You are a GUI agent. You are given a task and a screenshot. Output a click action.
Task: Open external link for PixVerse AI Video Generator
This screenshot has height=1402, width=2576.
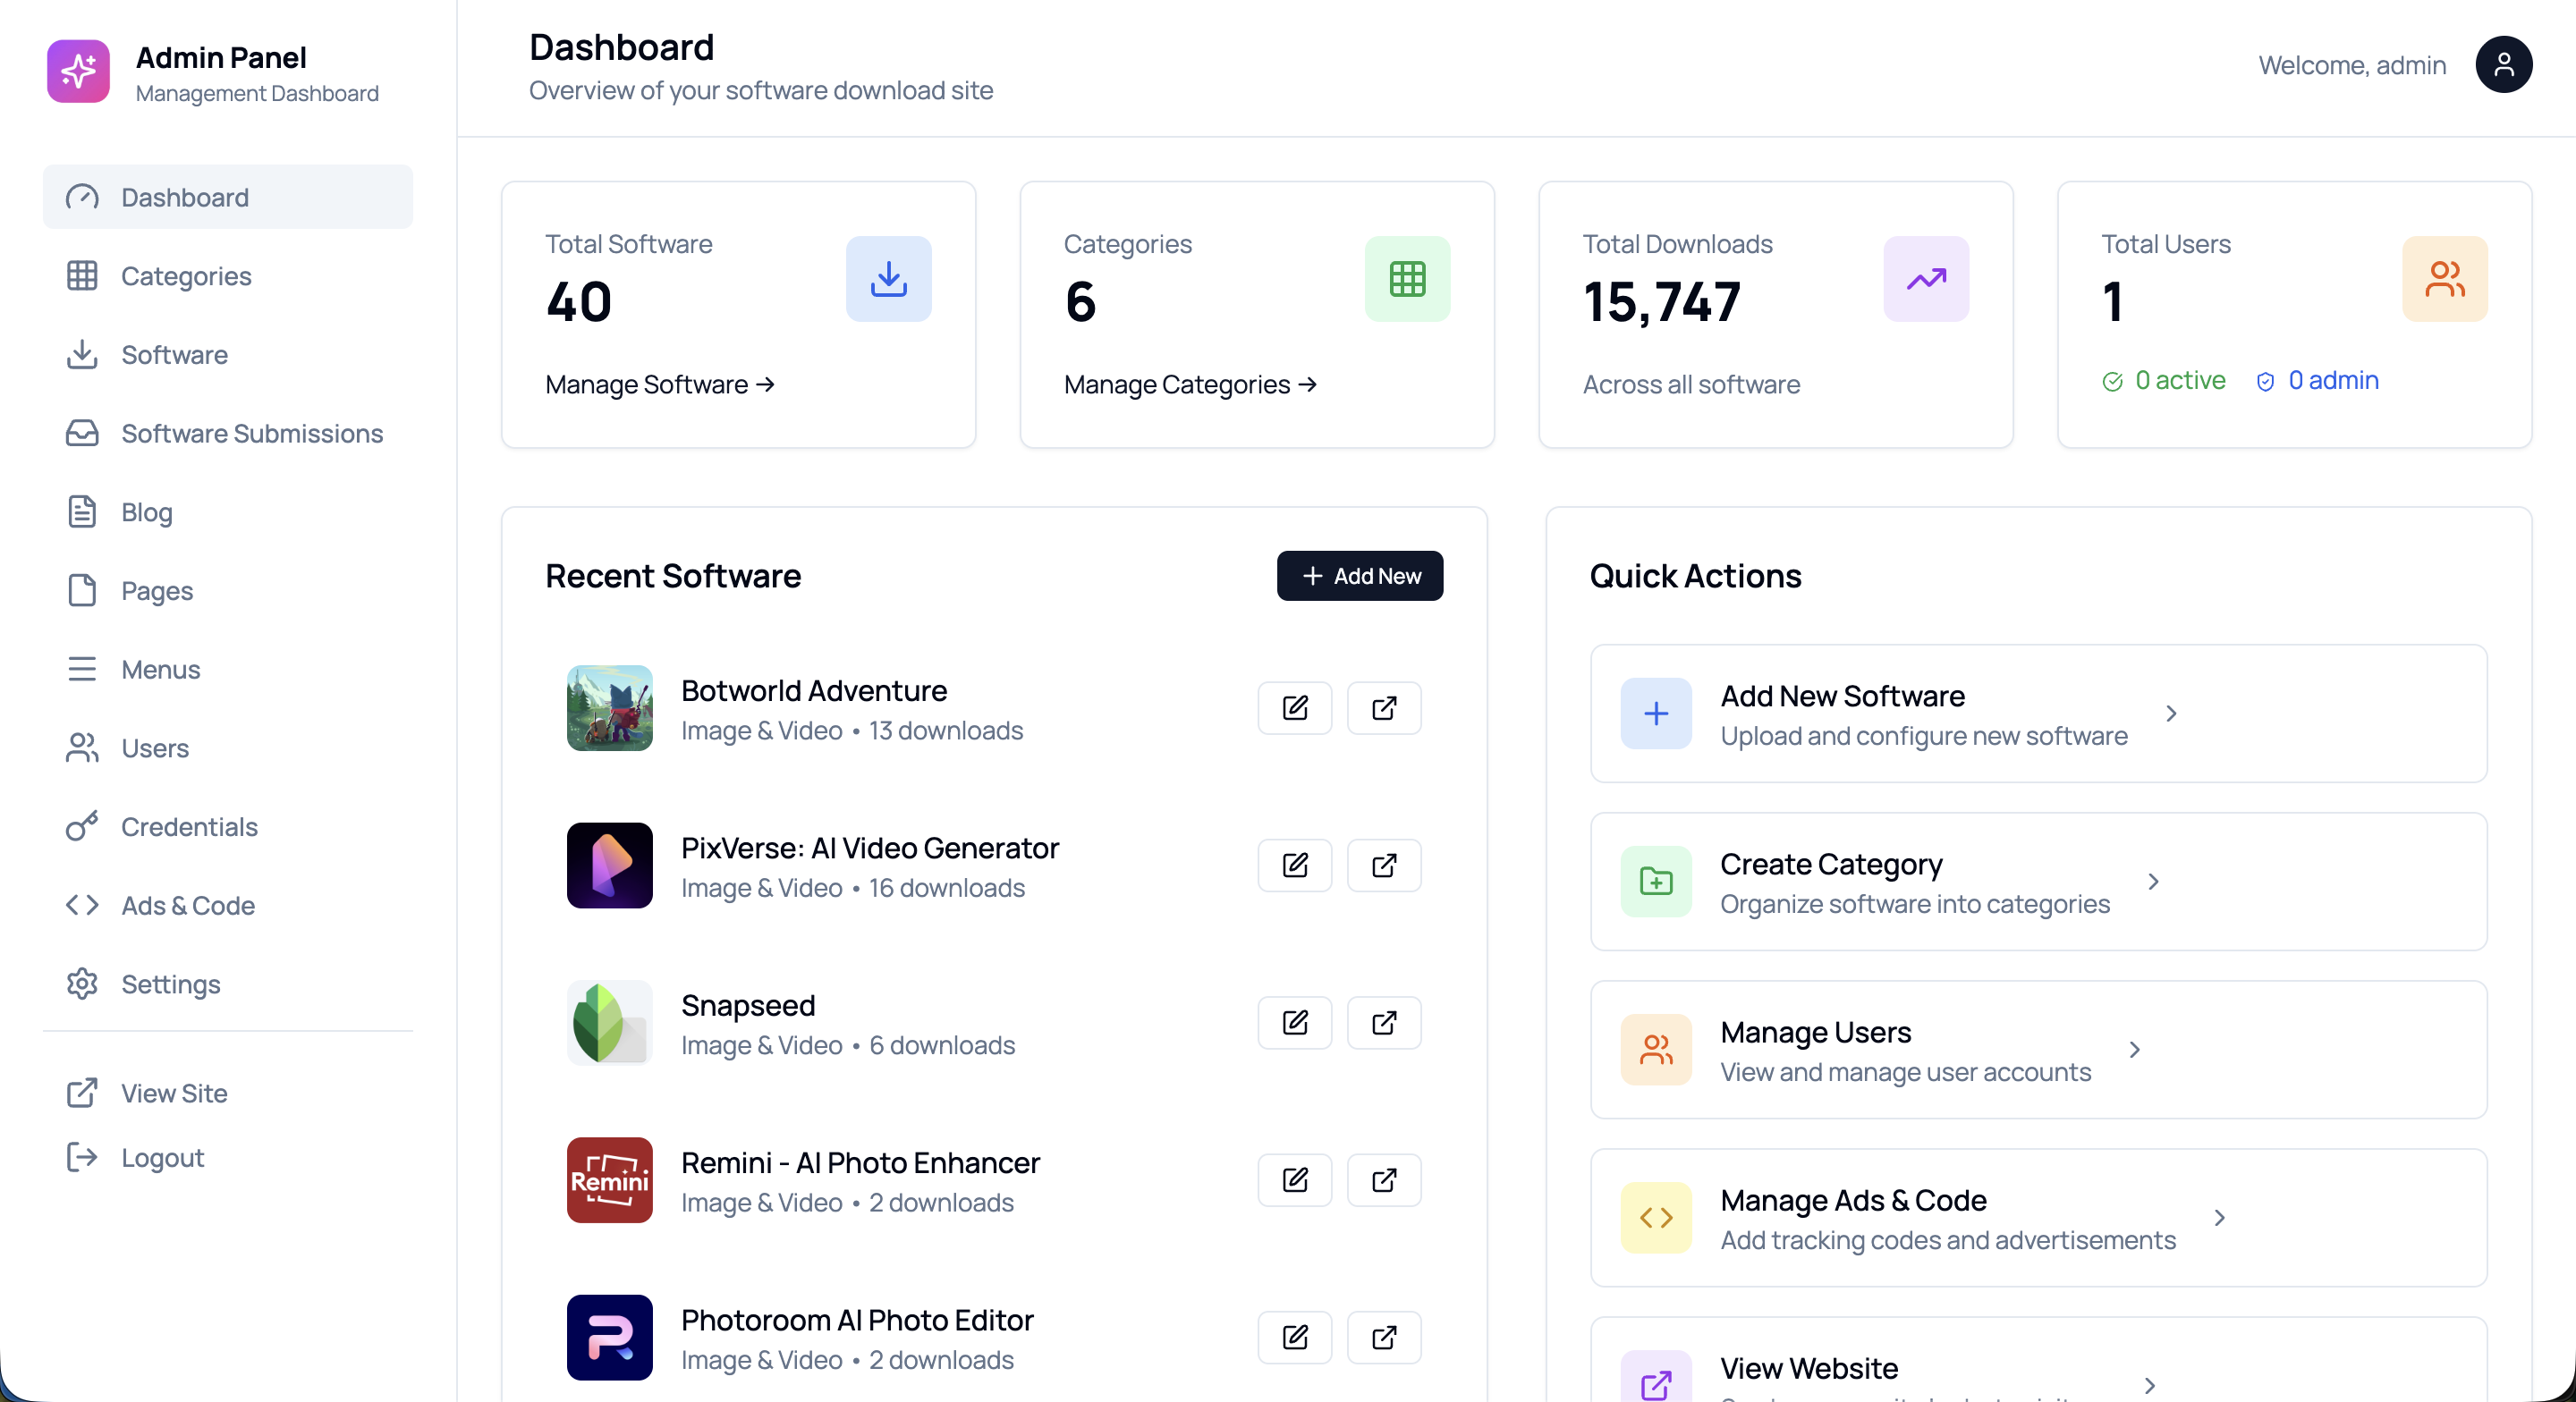[1383, 865]
